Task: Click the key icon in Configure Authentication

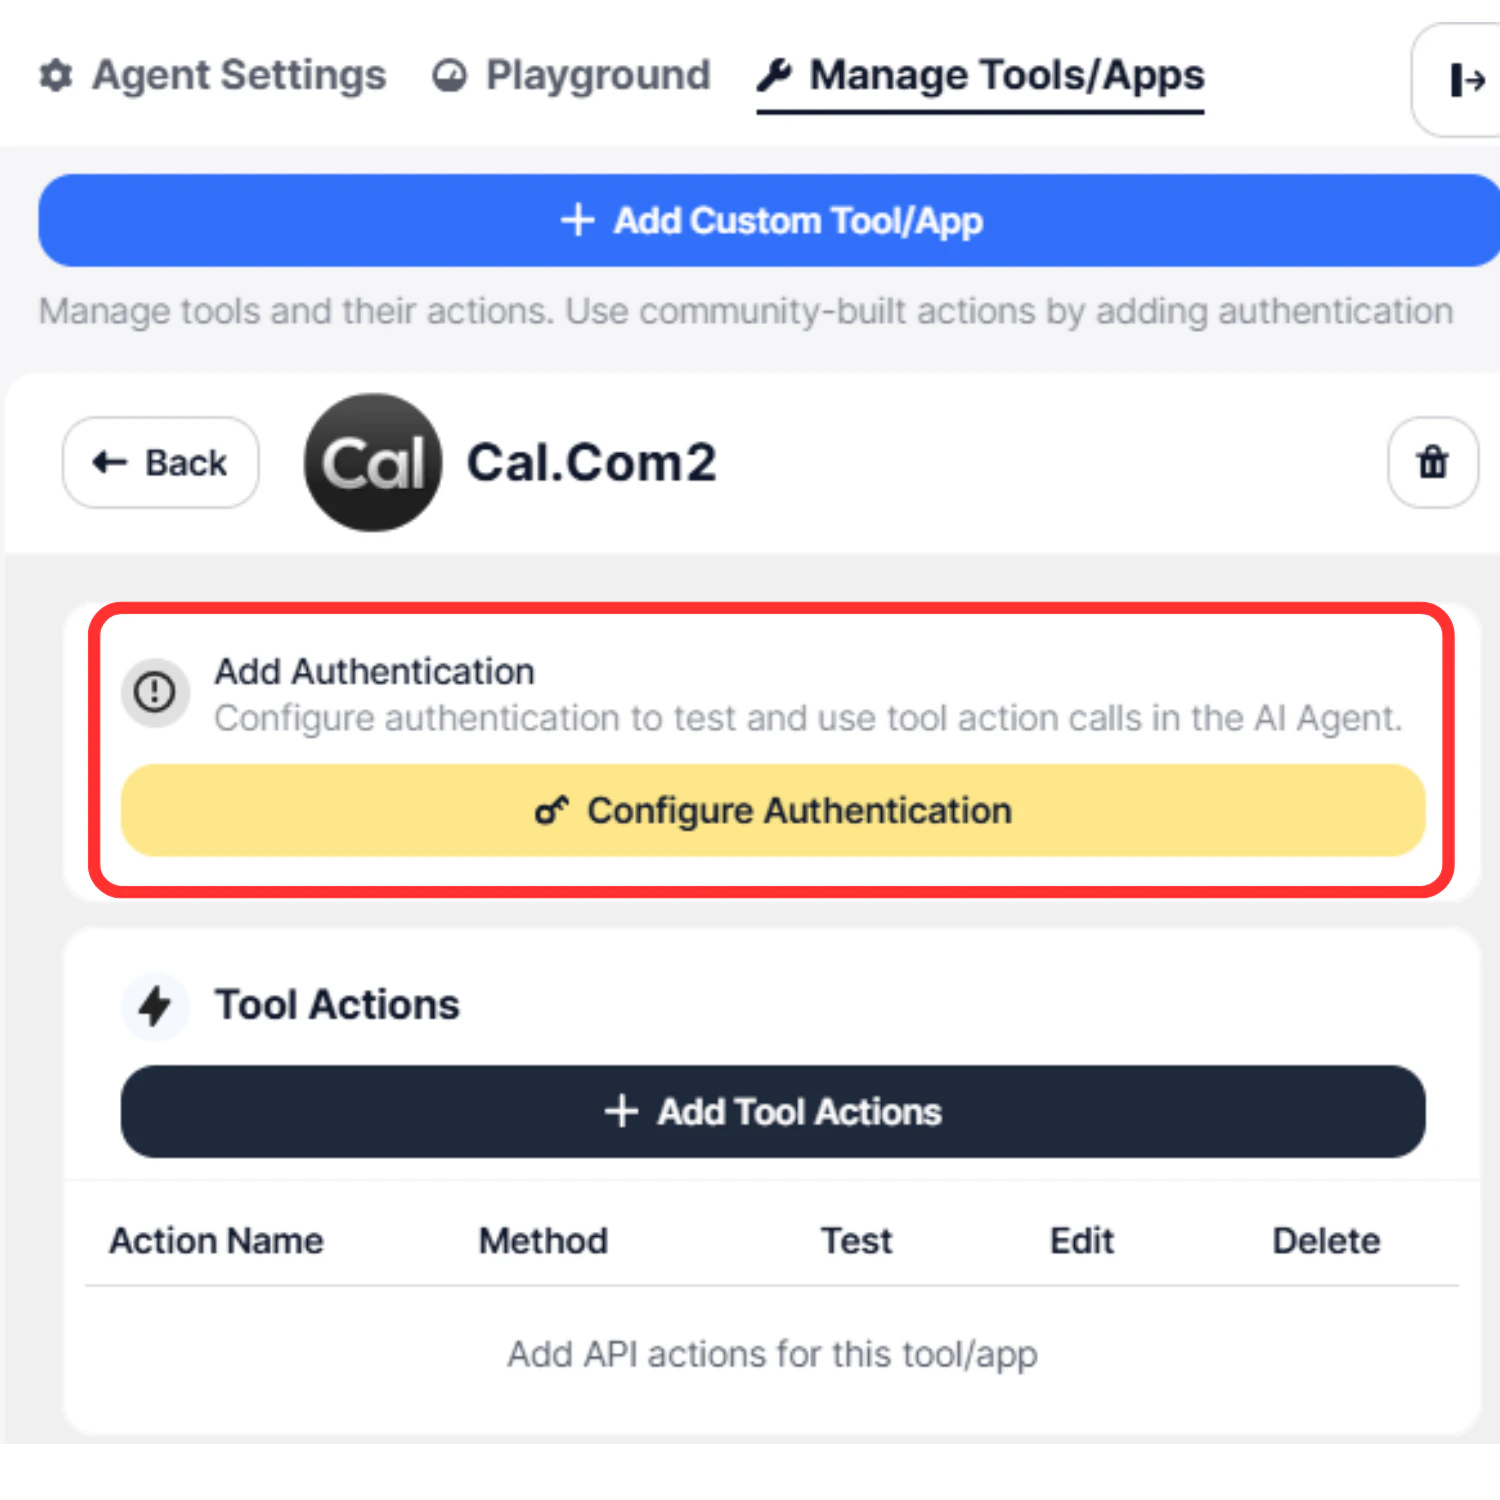Action: 551,811
